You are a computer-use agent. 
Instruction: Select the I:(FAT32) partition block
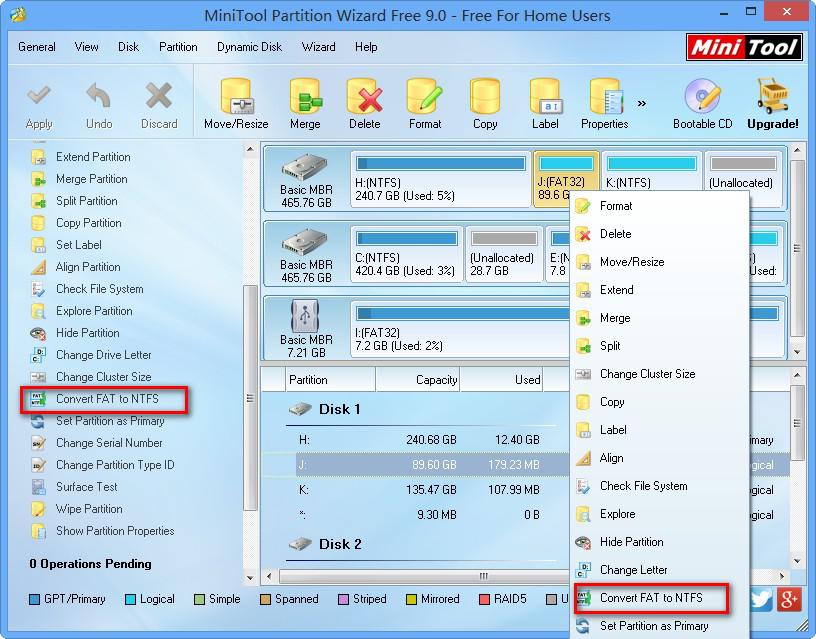point(461,329)
